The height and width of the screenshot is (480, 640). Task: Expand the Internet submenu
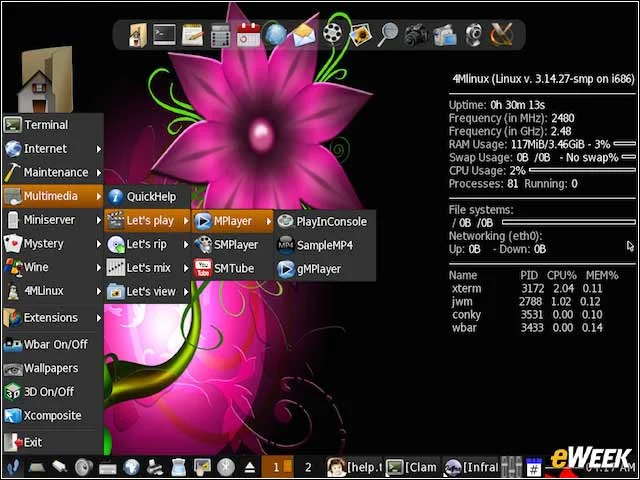(x=52, y=149)
